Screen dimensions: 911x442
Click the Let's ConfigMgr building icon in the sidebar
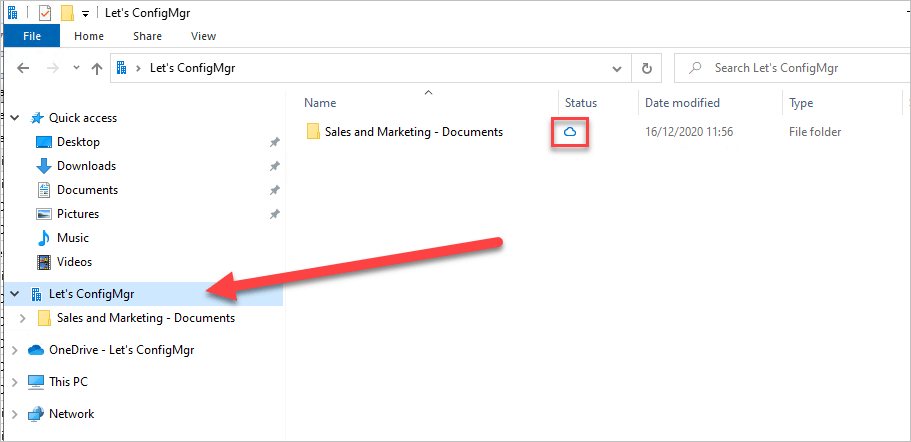click(x=37, y=294)
